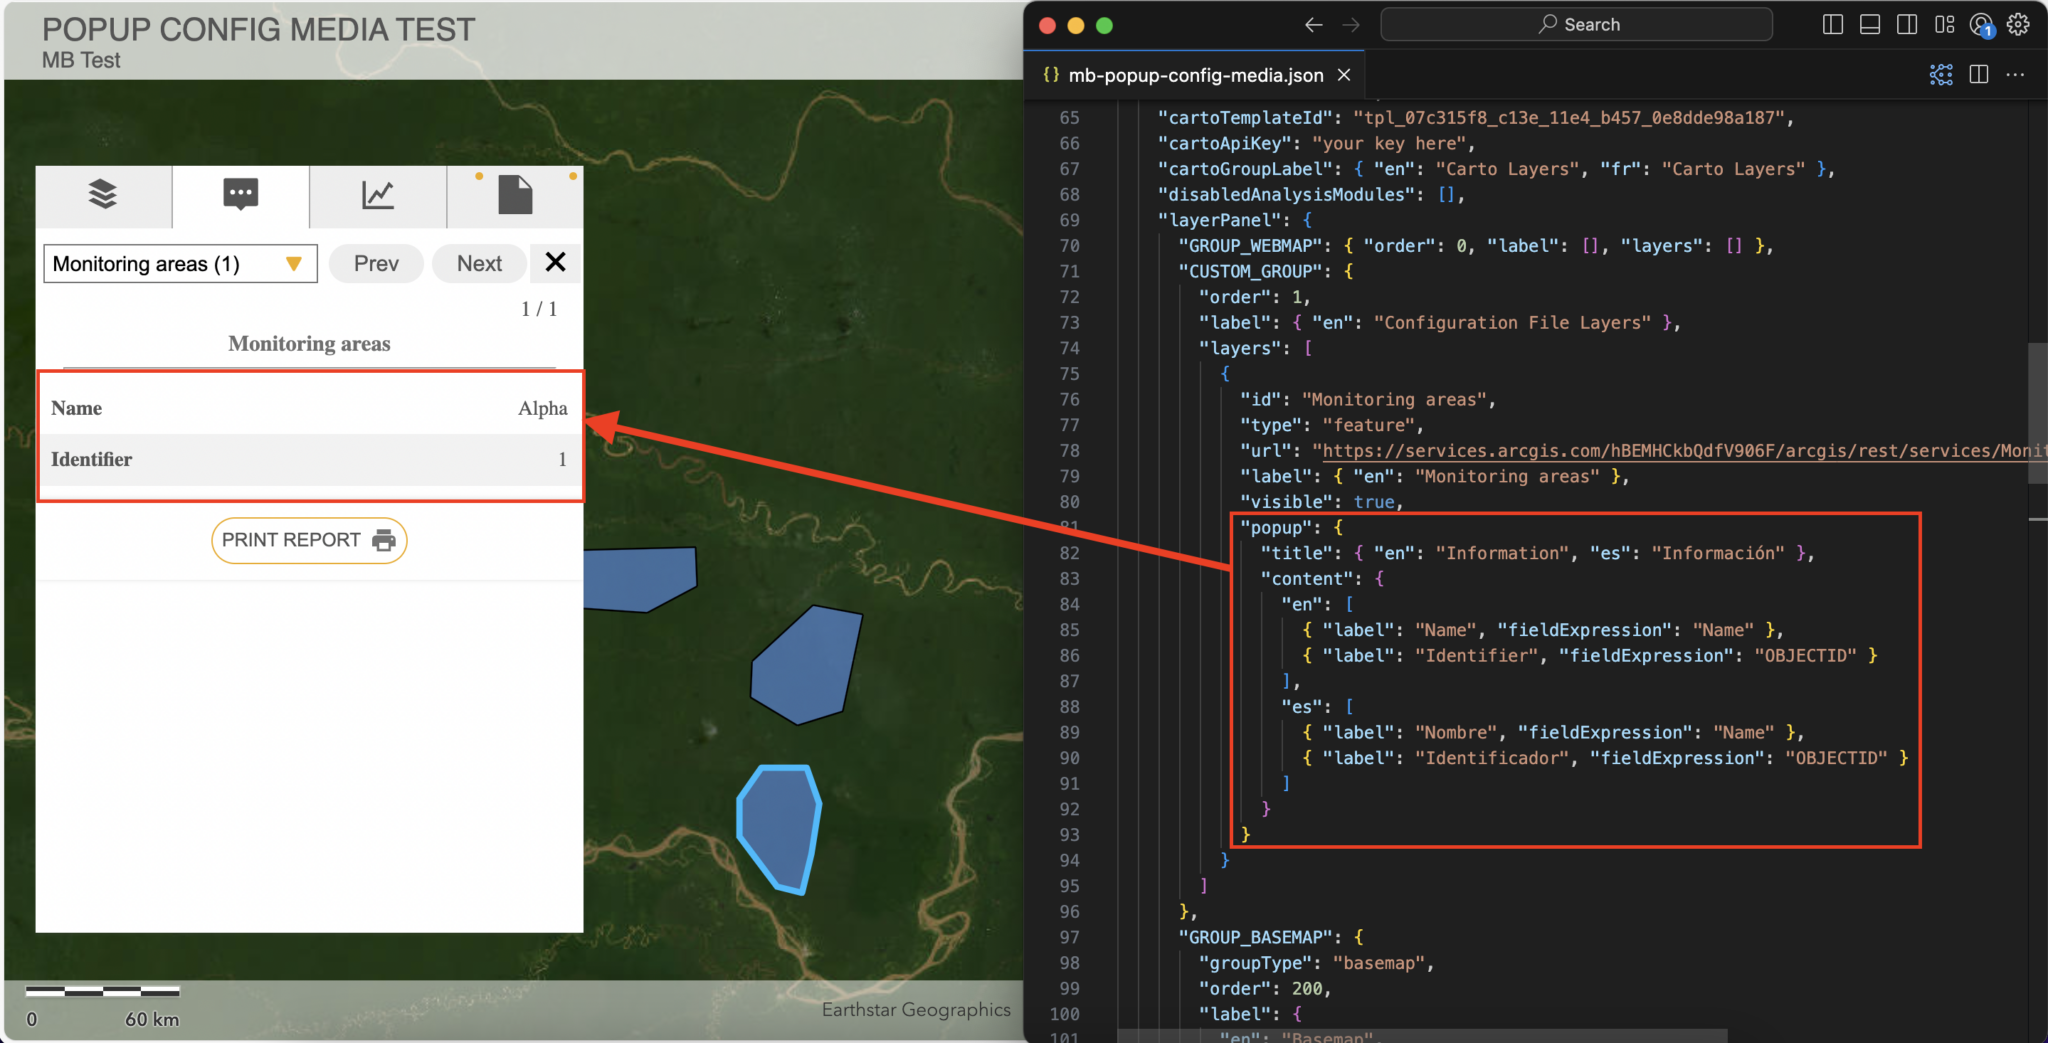Click the blue JSON outline symbol icon
The image size is (2048, 1043).
[1940, 74]
